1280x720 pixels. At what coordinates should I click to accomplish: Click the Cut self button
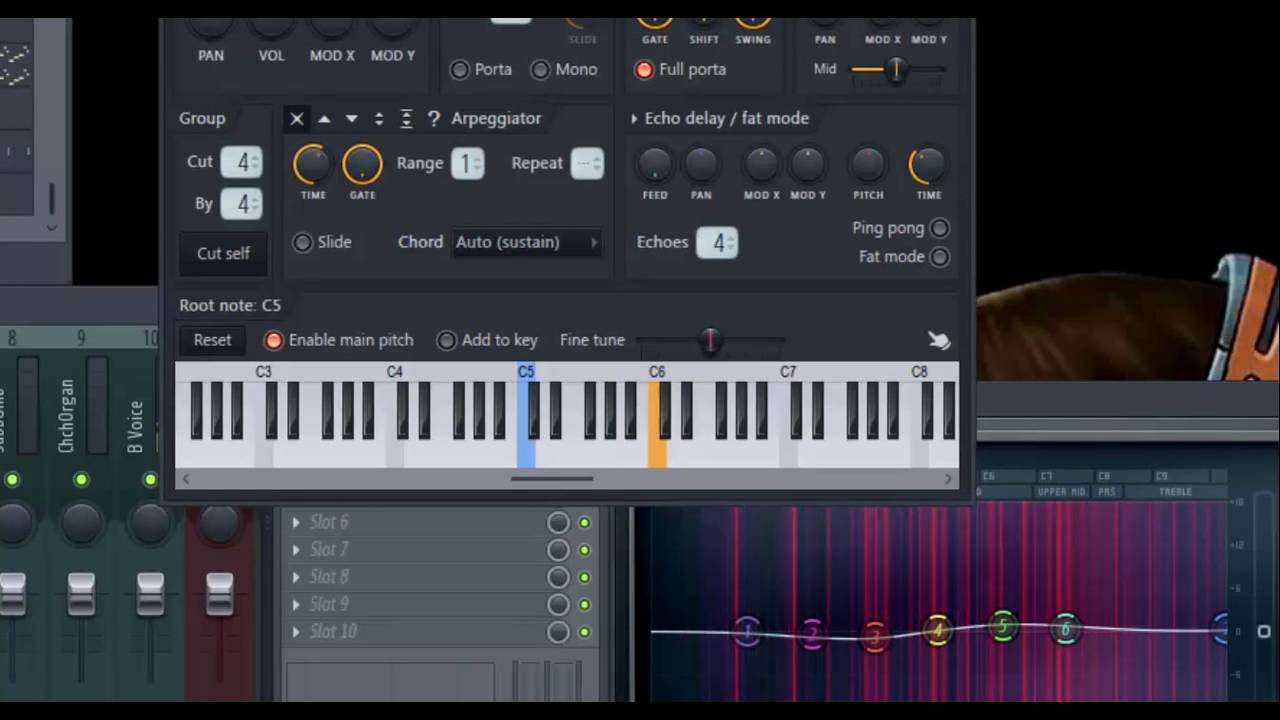223,254
